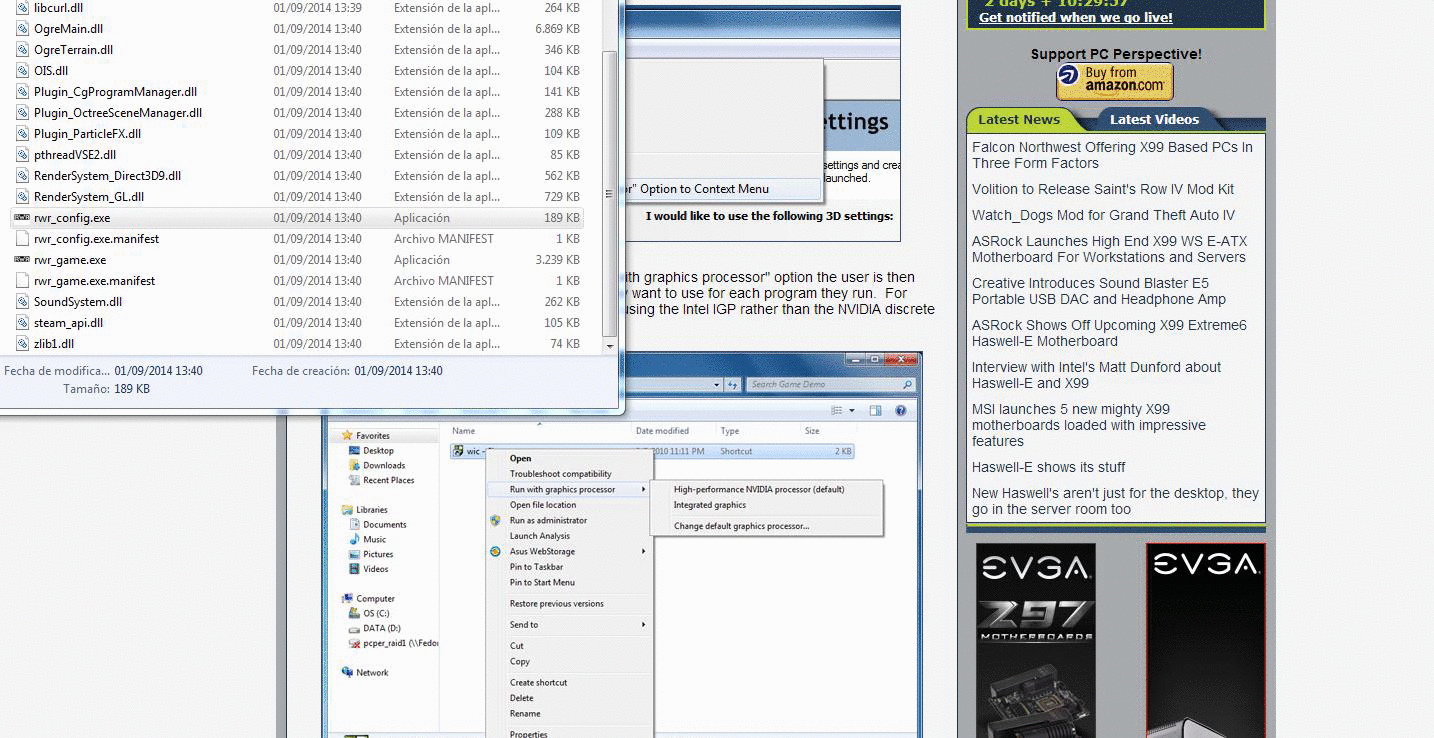The height and width of the screenshot is (738, 1434).
Task: Open the MSI 5 new mighty X99 motherboards link
Action: (x=1089, y=425)
